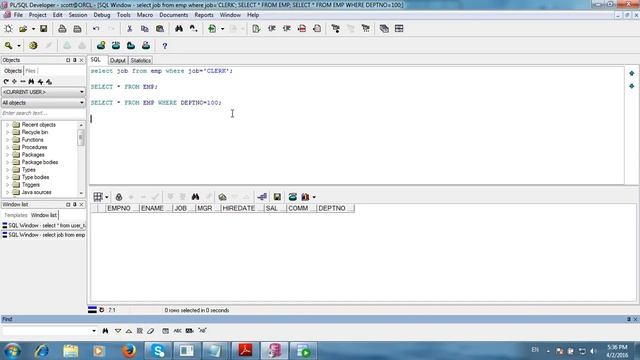
Task: Click the result grid save floppy icon
Action: pyautogui.click(x=277, y=197)
